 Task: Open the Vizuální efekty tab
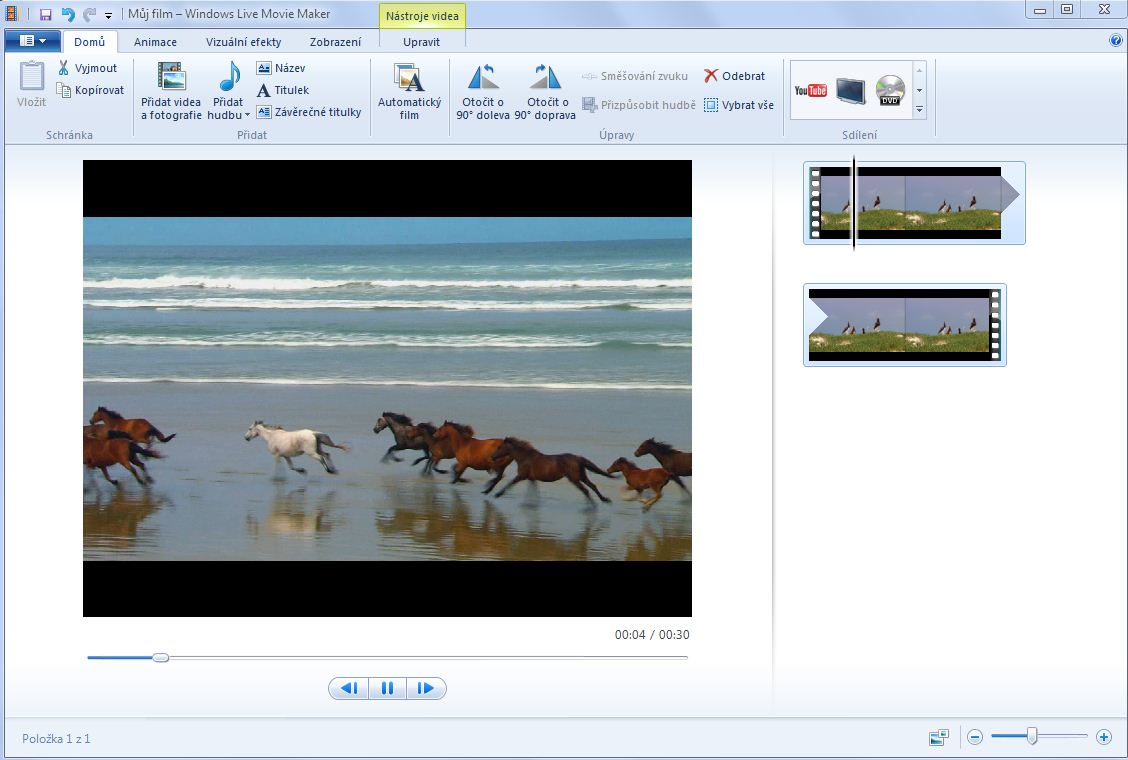click(243, 42)
